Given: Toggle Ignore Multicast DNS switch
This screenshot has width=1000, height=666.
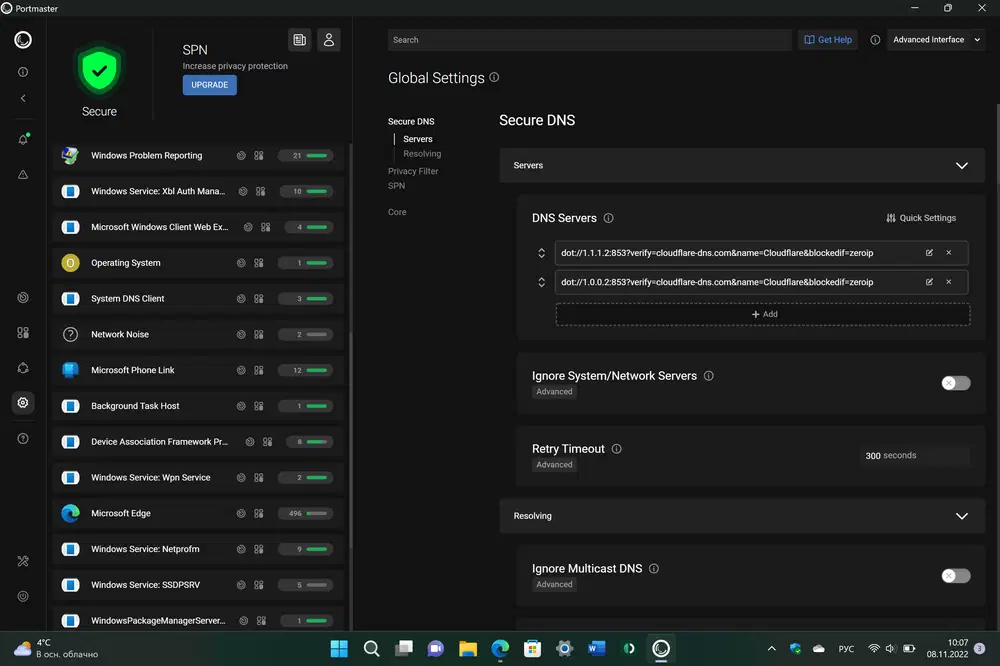Looking at the screenshot, I should (x=955, y=576).
